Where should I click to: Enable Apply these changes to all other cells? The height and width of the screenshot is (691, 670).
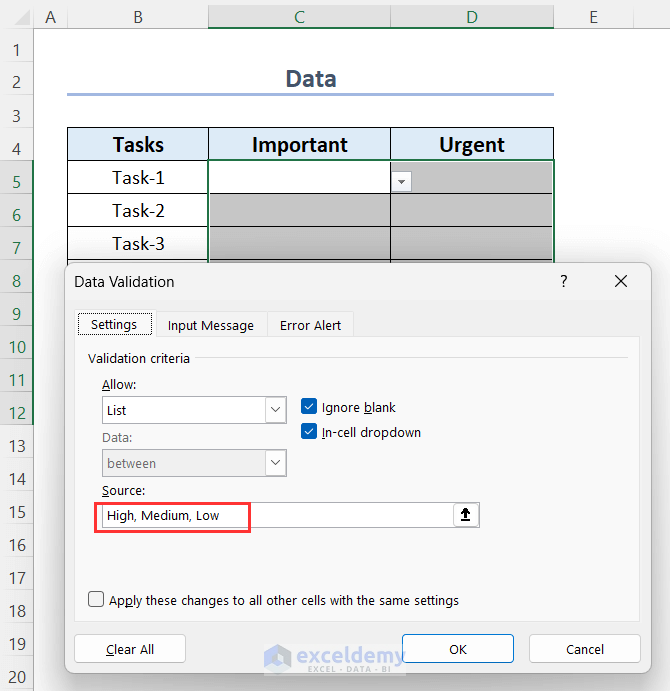(96, 600)
